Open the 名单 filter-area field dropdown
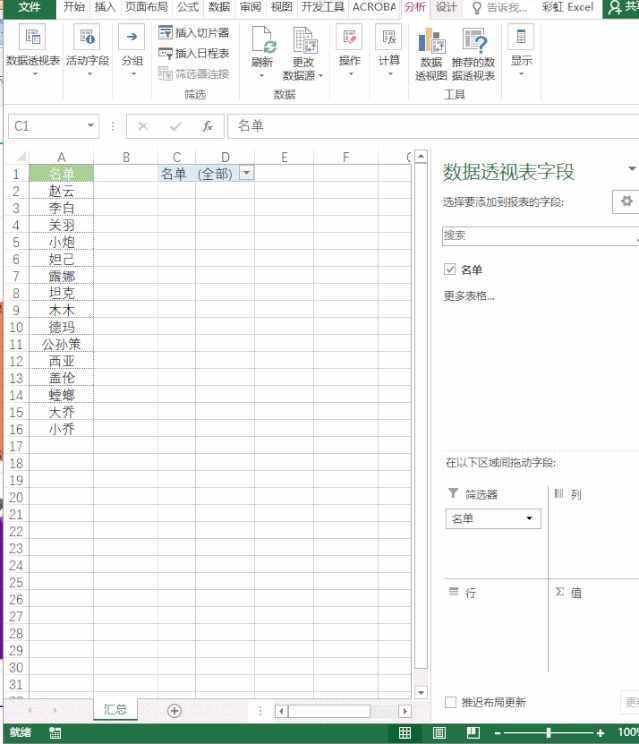639x744 pixels. 529,519
